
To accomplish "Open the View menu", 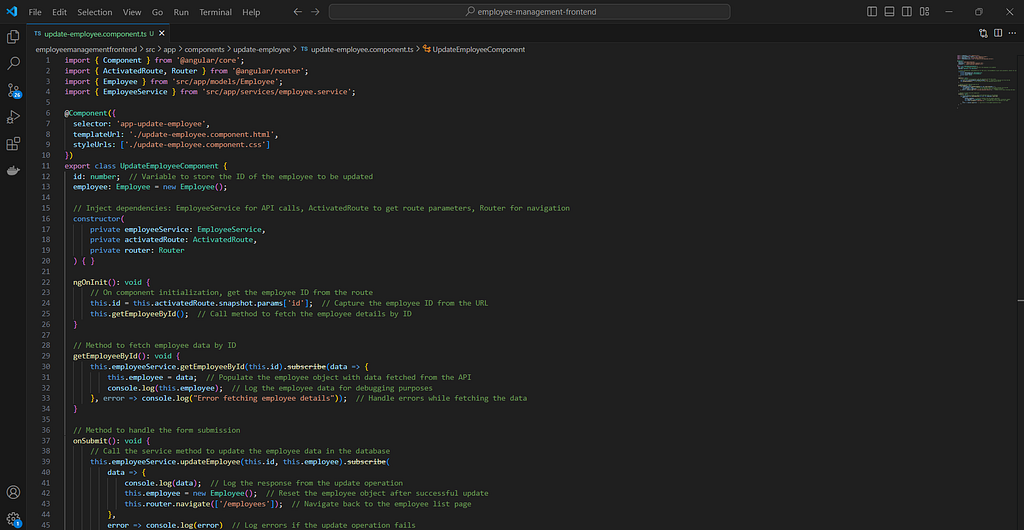I will coord(132,12).
